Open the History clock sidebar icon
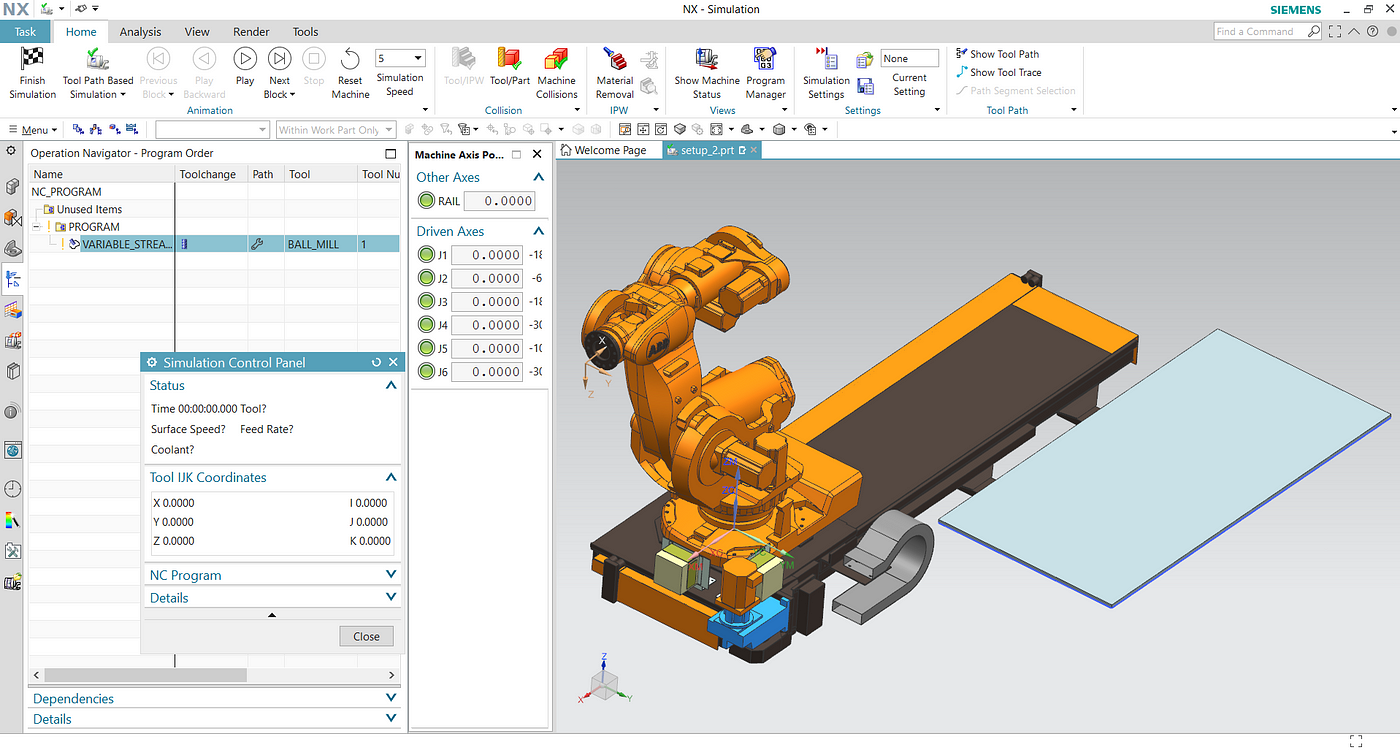This screenshot has height=750, width=1400. 13,489
